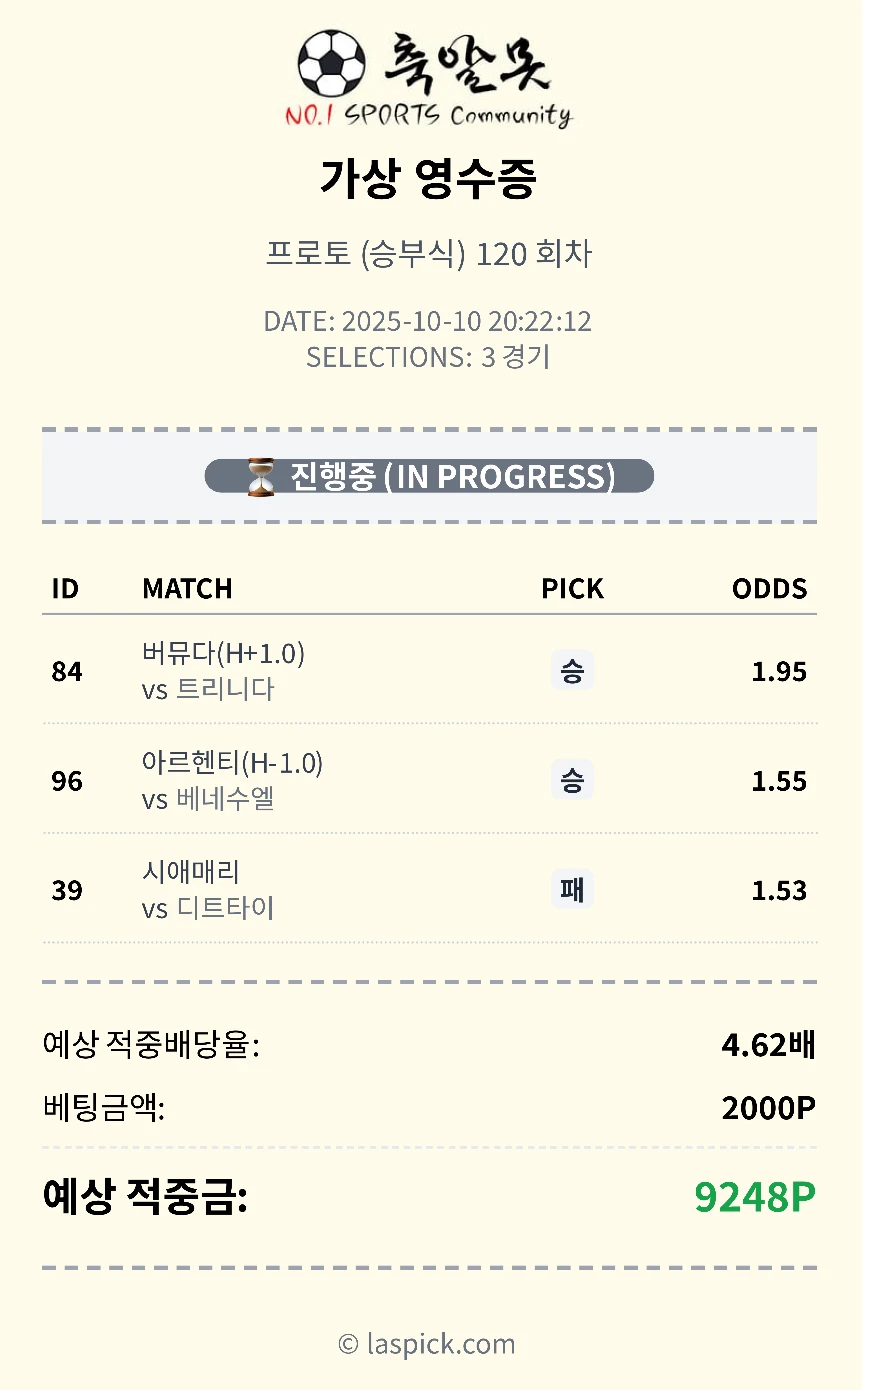Click the 승 pick badge for match 96

click(x=572, y=781)
